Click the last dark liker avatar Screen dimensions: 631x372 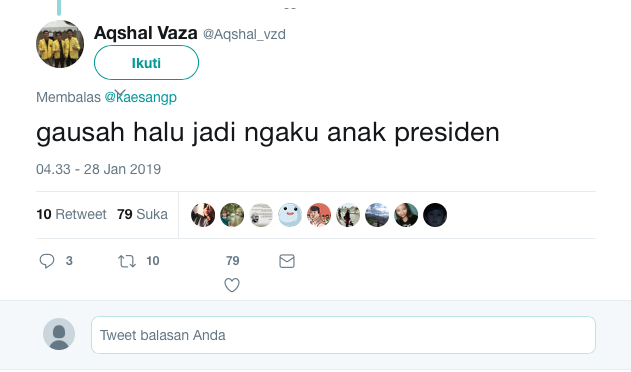point(435,215)
